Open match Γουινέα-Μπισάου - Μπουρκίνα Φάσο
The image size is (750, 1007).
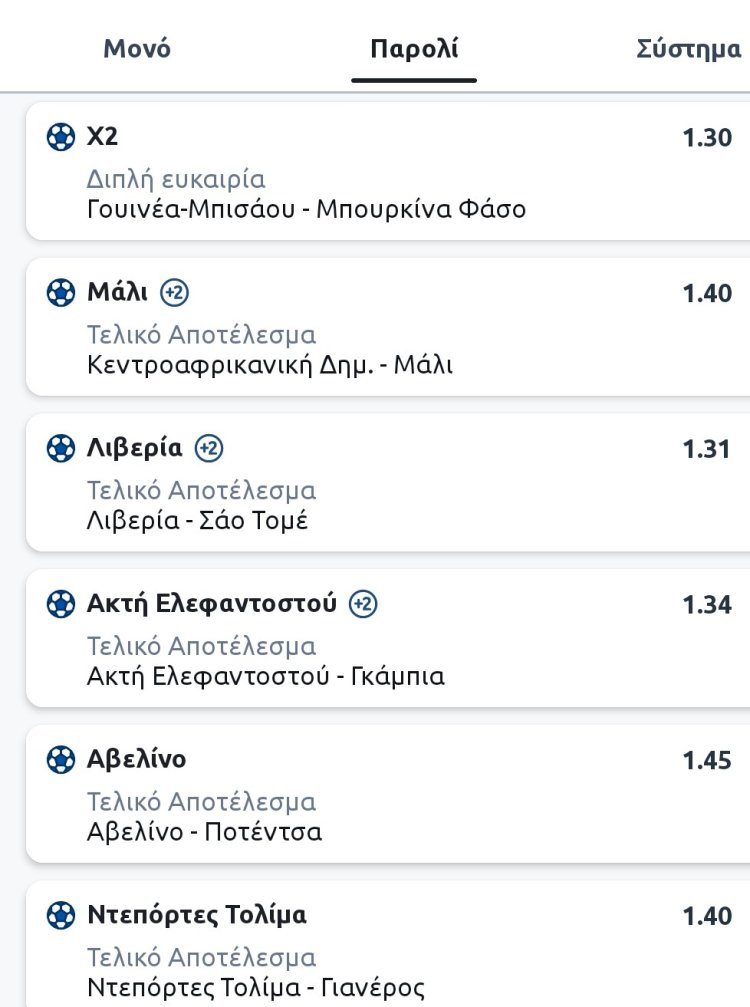[x=306, y=210]
